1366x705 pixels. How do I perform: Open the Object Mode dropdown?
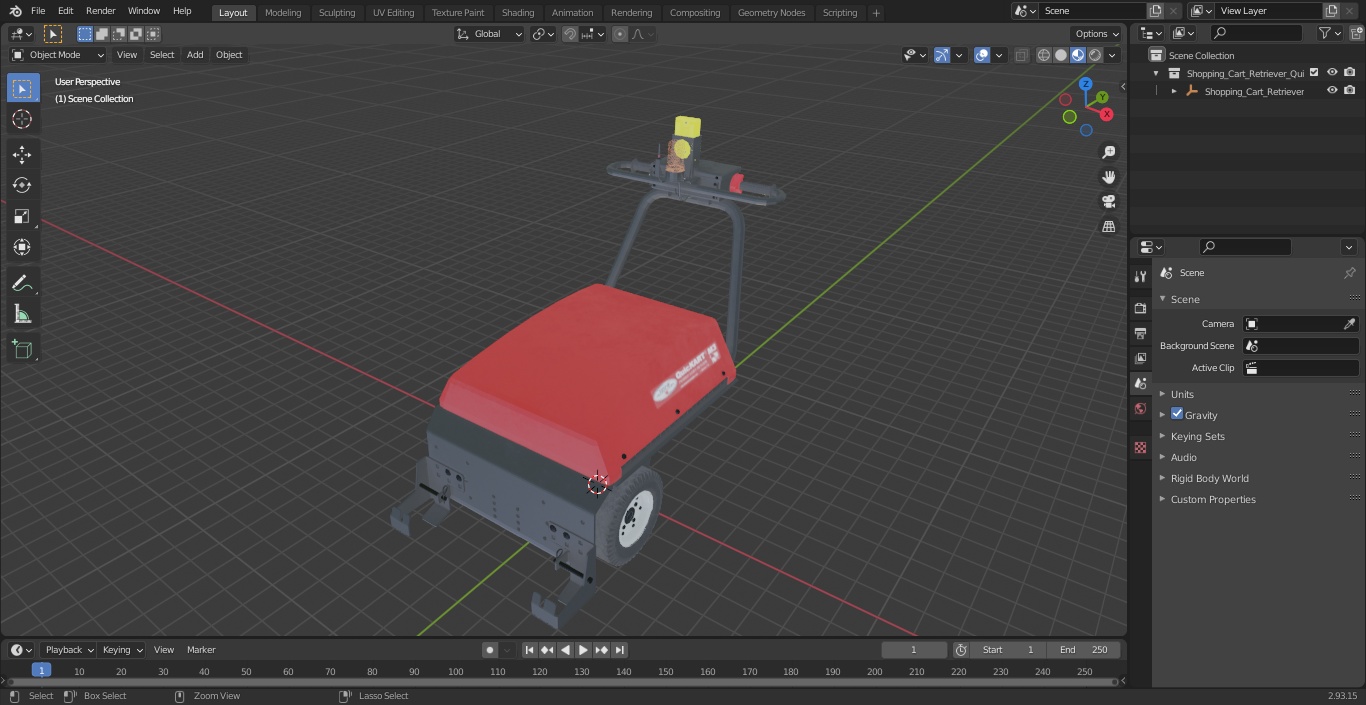point(58,55)
